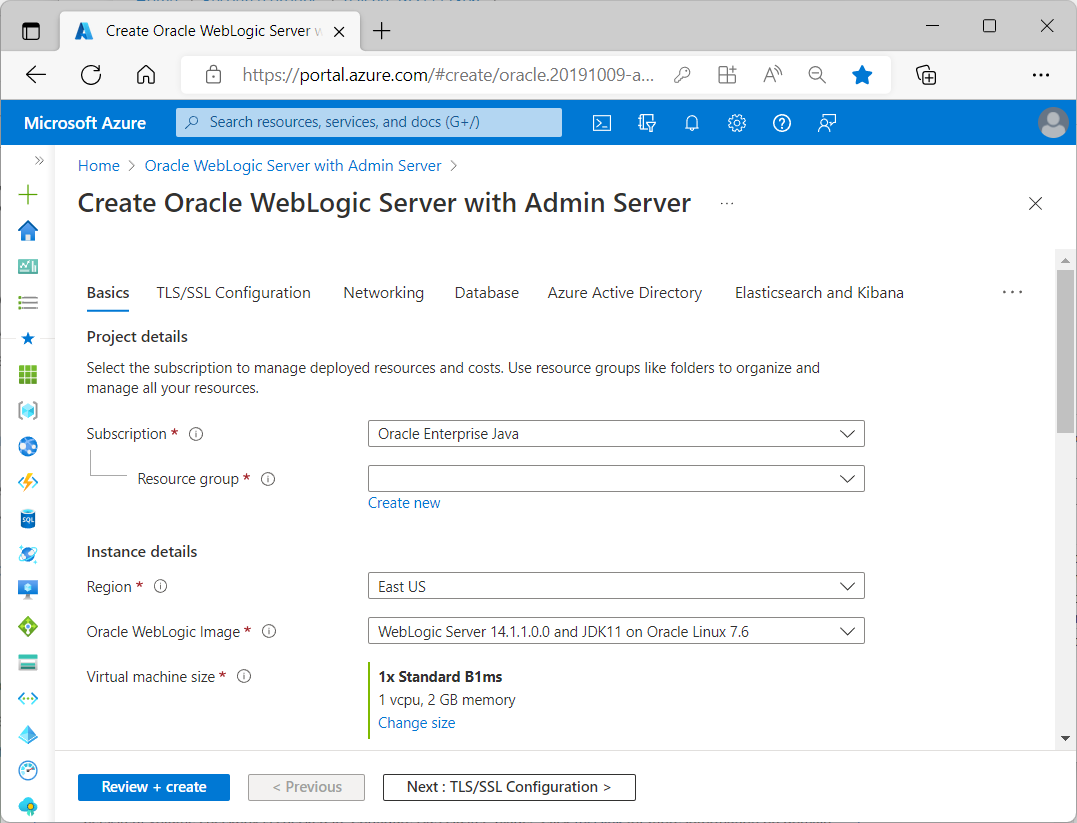
Task: Switch to Azure Active Directory tab
Action: (x=624, y=293)
